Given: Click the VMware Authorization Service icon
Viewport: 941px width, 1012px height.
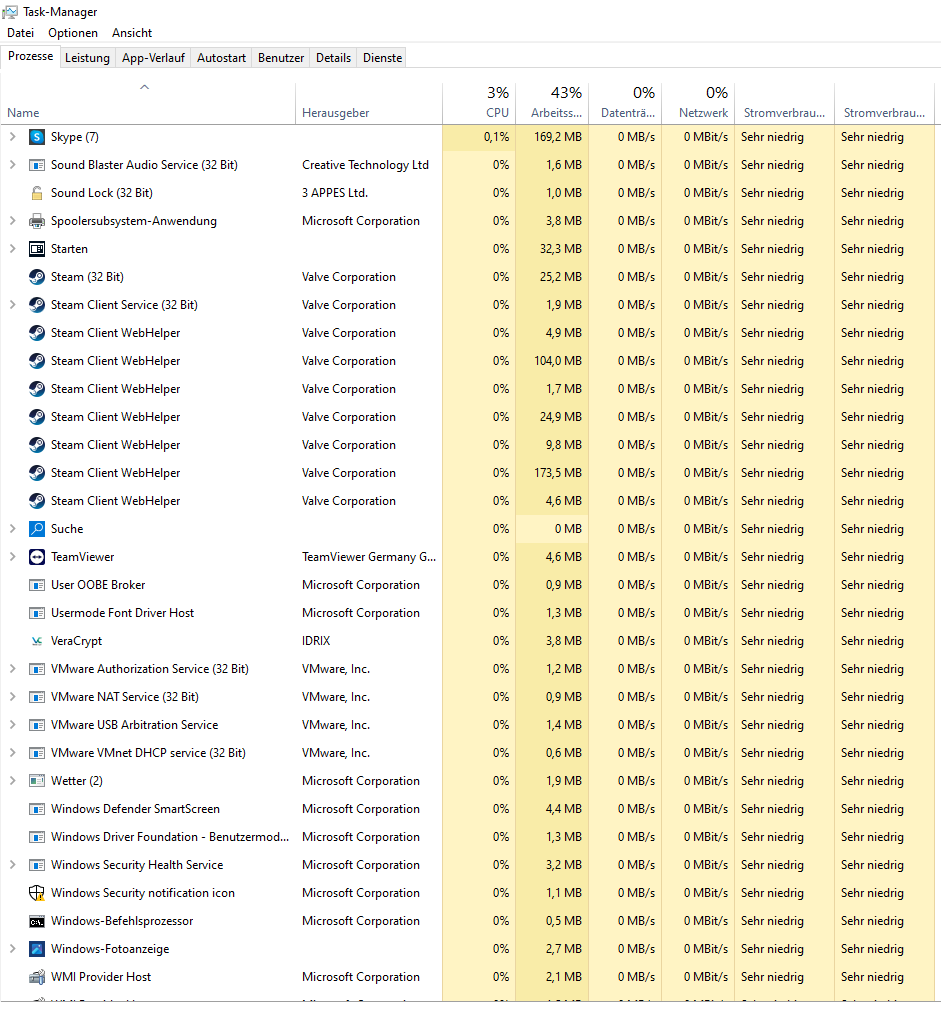Looking at the screenshot, I should coord(37,669).
